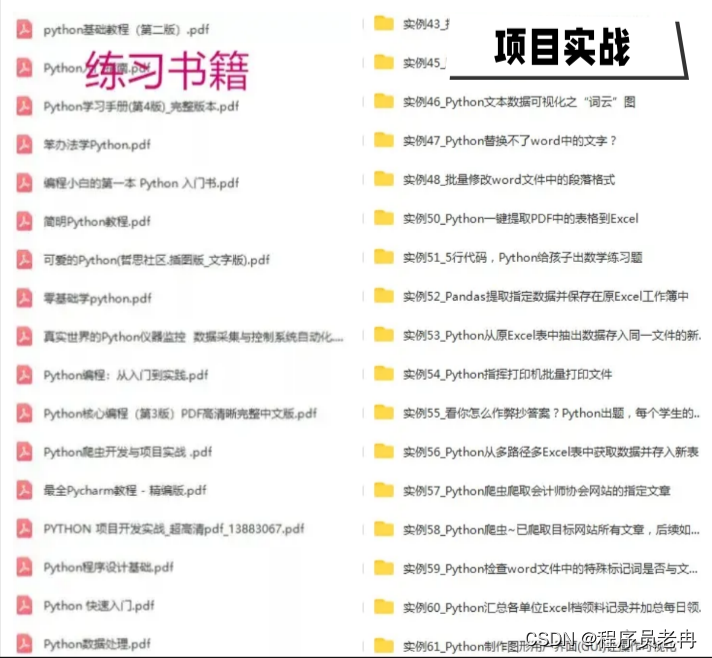
Task: Select file name 最全Pycharm教程 - 精编版.pdf
Action: (125, 490)
